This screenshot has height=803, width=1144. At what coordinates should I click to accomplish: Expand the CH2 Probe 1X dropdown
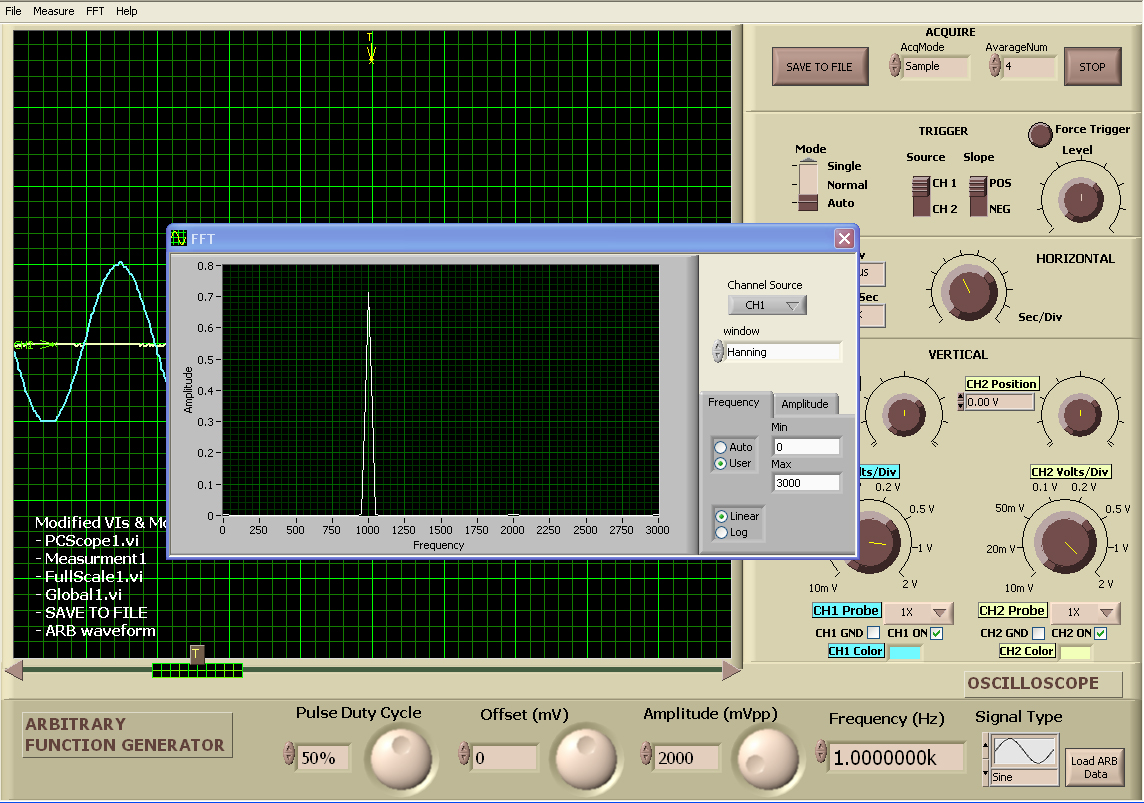pos(1085,612)
